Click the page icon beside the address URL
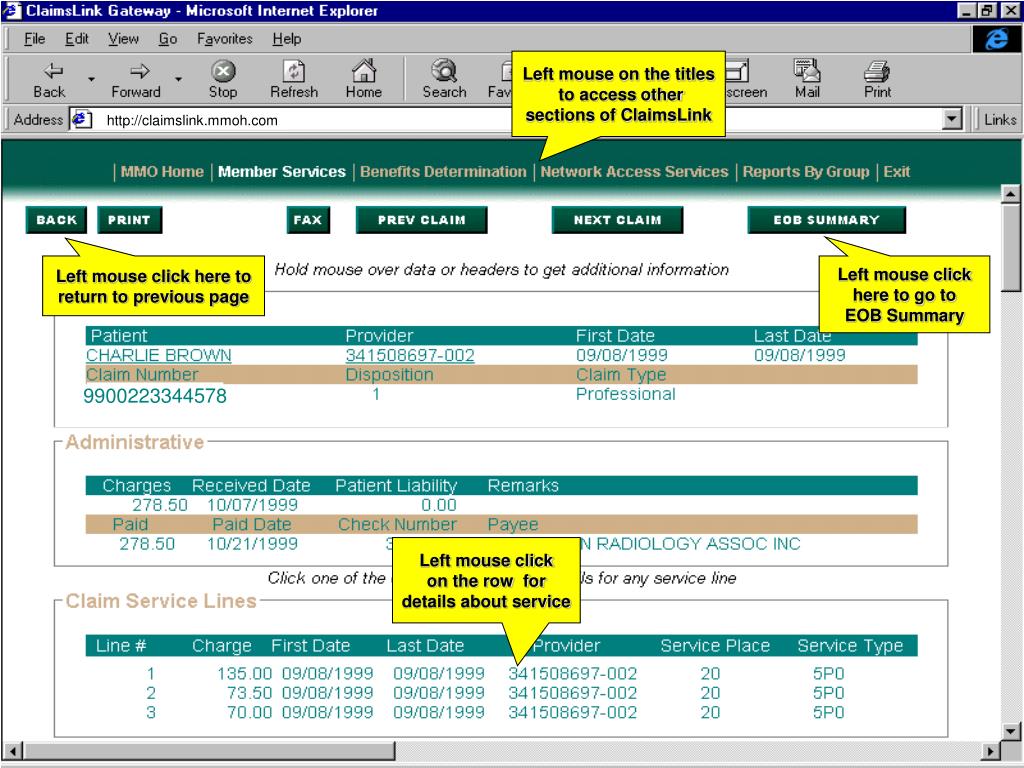Screen dimensions: 1024x768 (81, 120)
